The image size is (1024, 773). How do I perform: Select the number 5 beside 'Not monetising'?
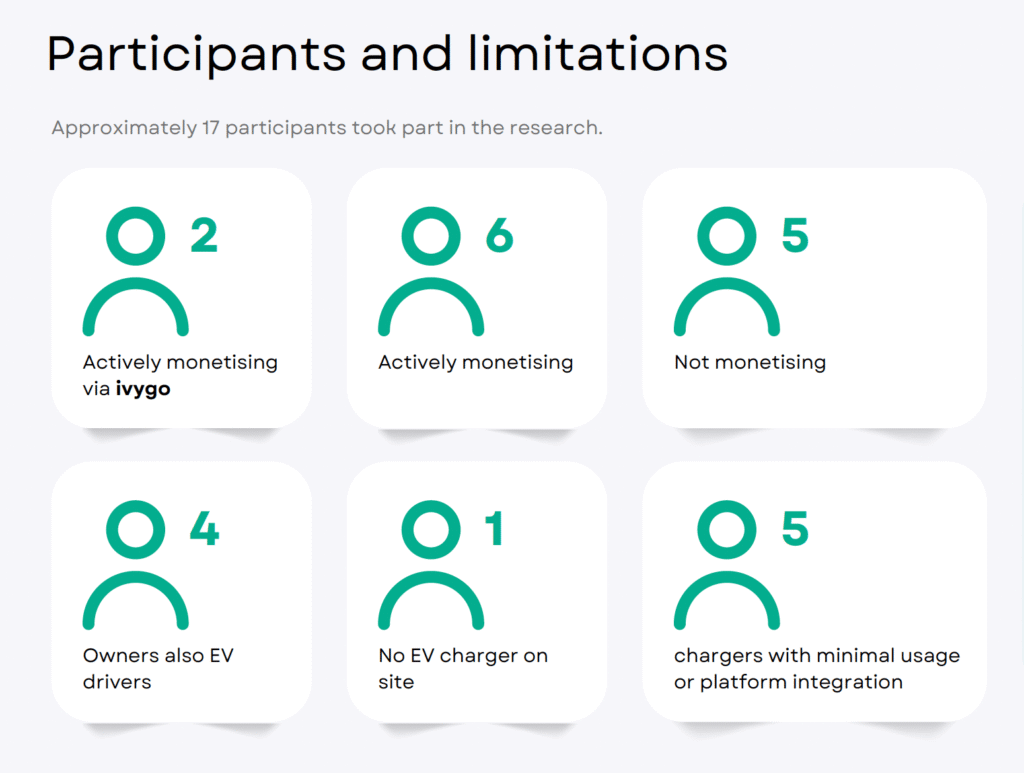tap(795, 235)
